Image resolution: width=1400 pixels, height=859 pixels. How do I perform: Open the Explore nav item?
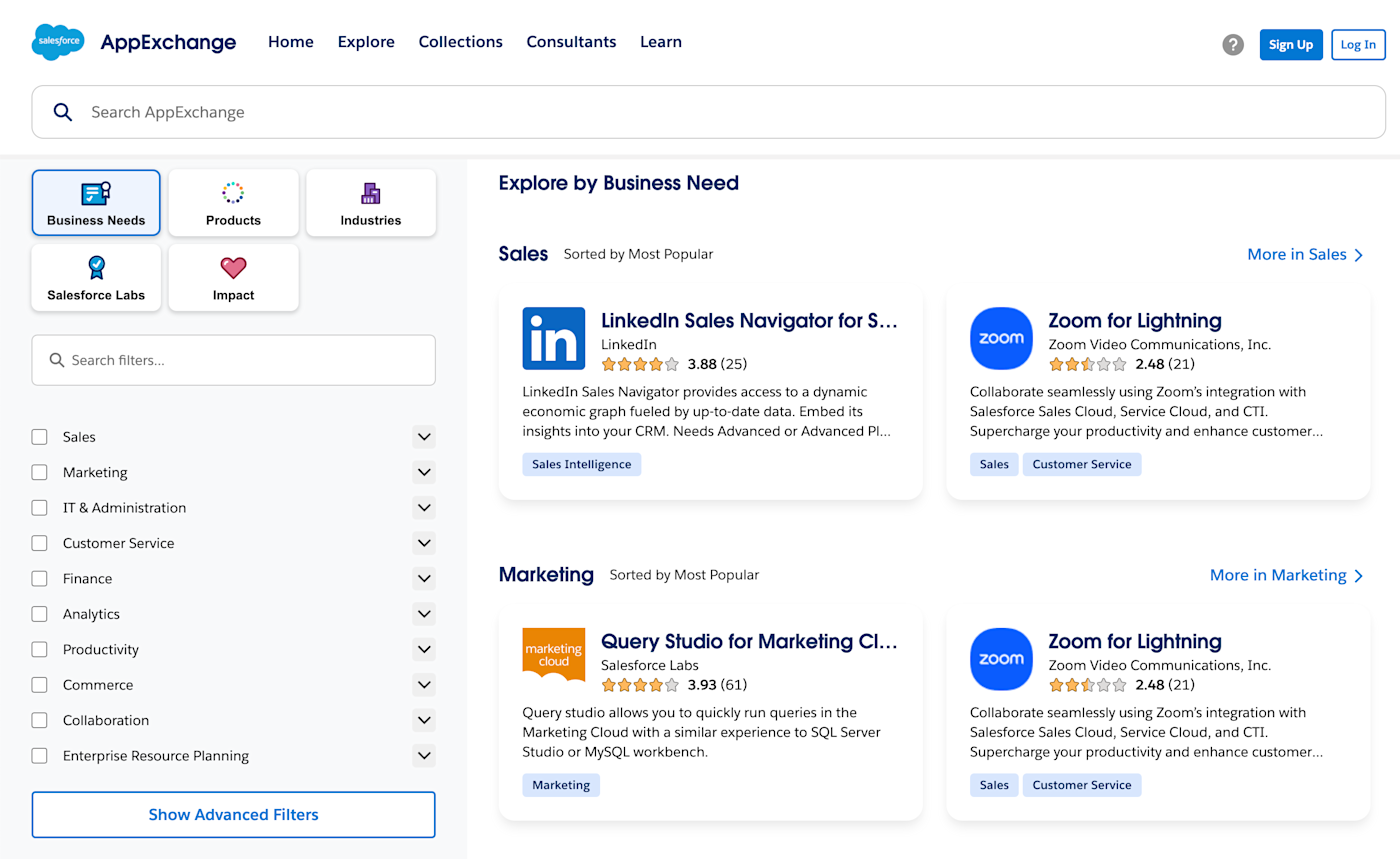(366, 42)
